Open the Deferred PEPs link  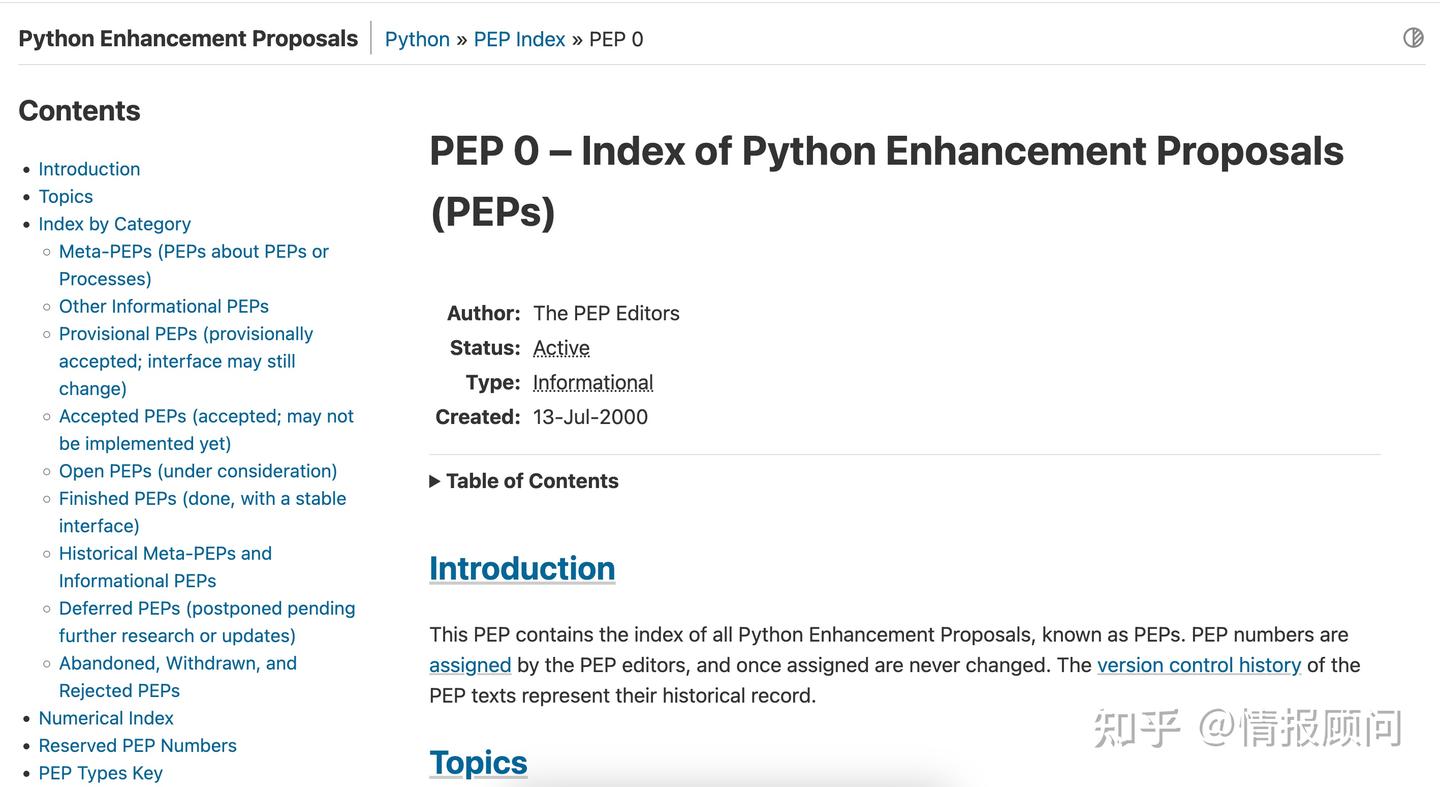207,608
